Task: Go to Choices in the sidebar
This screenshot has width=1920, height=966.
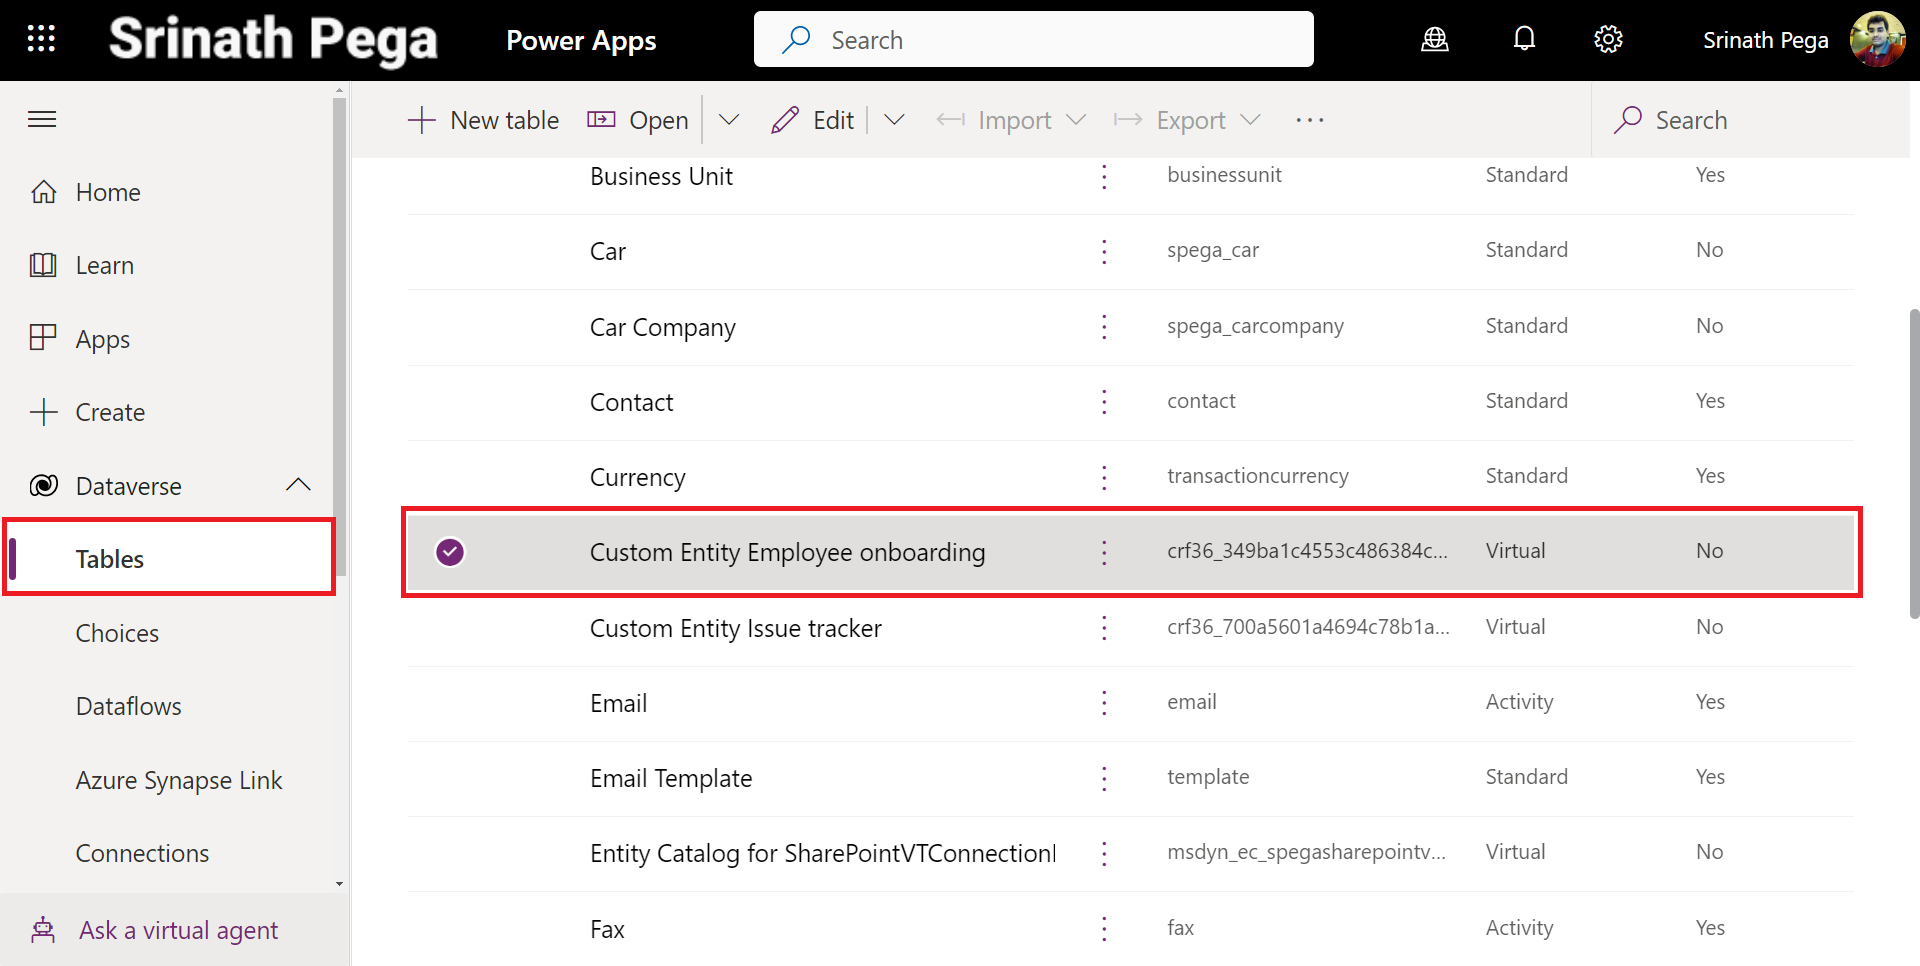Action: point(117,633)
